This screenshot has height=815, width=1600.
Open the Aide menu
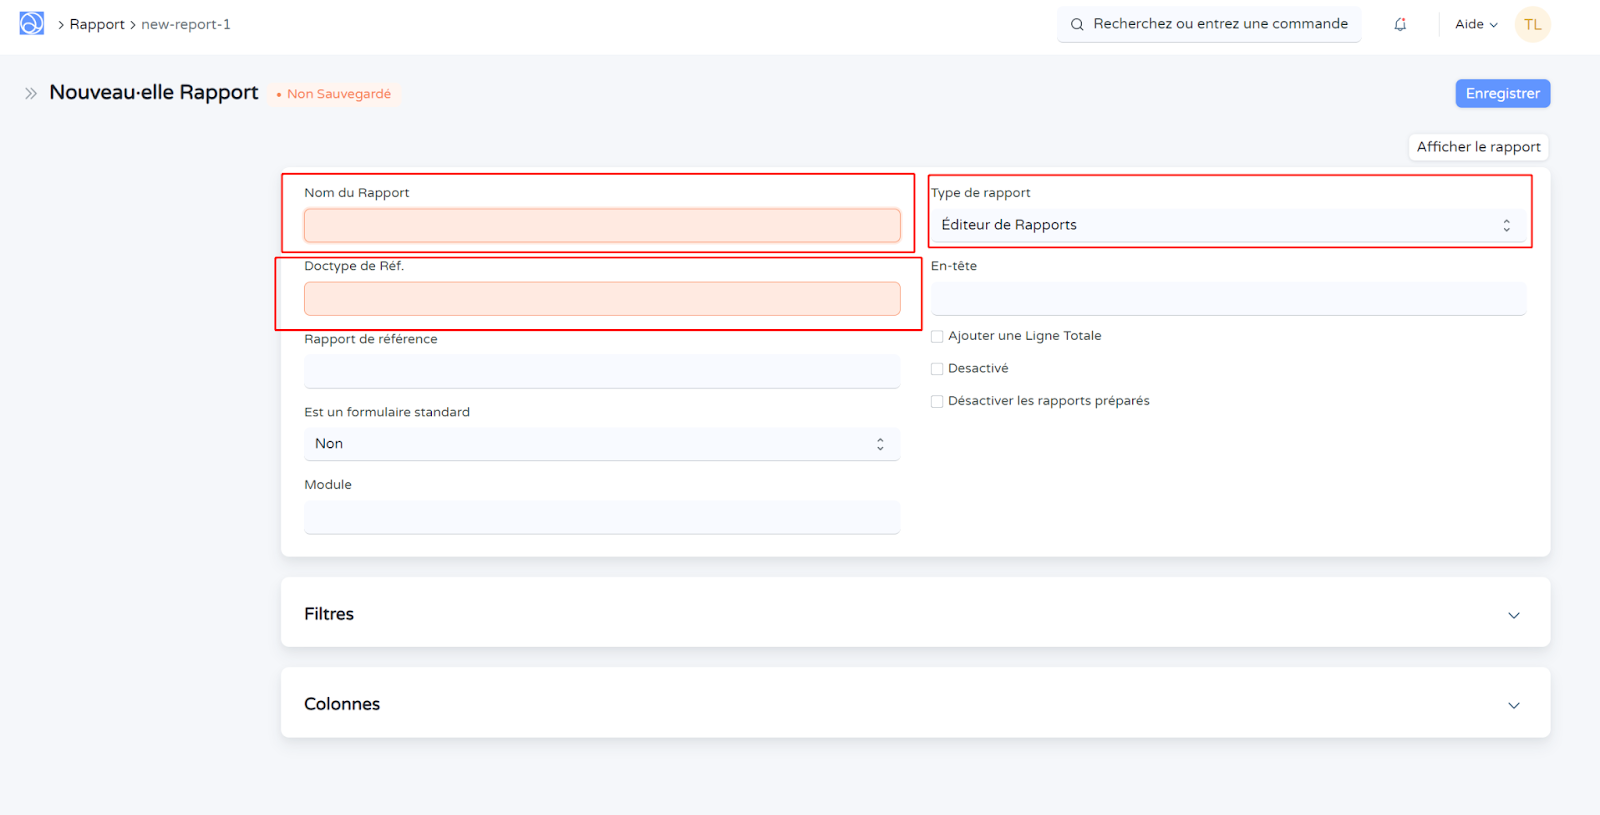(x=1475, y=25)
